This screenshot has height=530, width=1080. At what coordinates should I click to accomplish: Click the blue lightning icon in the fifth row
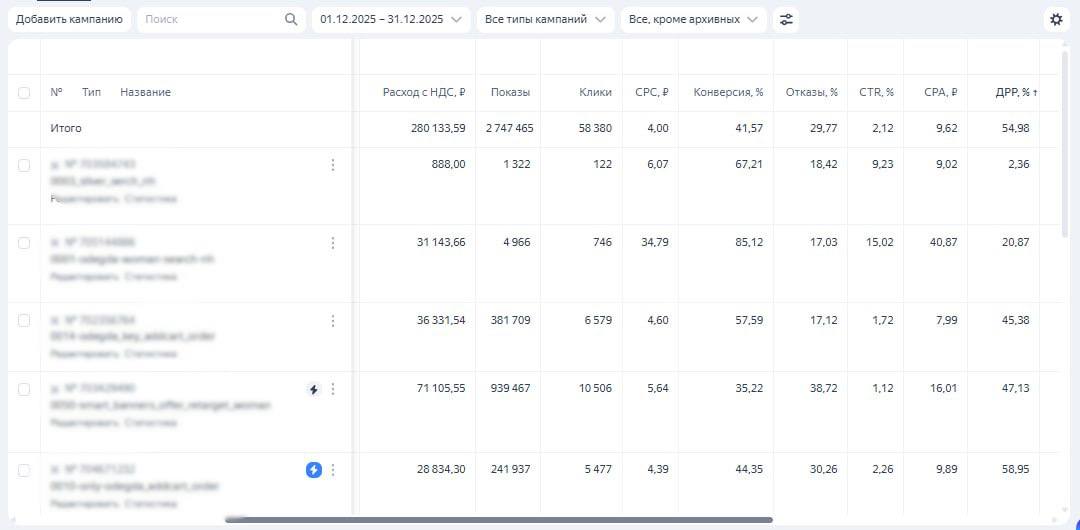pos(314,470)
